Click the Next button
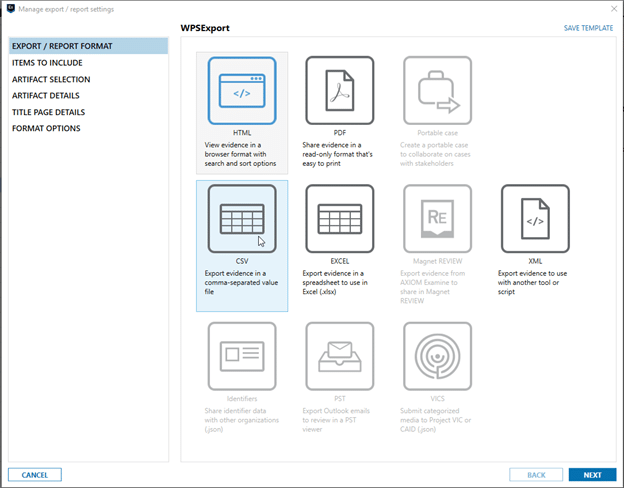Screen dimensions: 624x488 (x=593, y=475)
